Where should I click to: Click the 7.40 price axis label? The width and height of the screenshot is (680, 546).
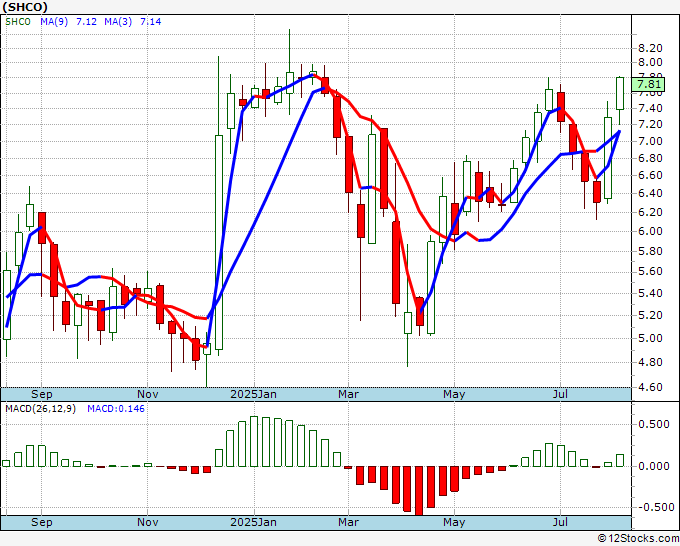[x=650, y=108]
